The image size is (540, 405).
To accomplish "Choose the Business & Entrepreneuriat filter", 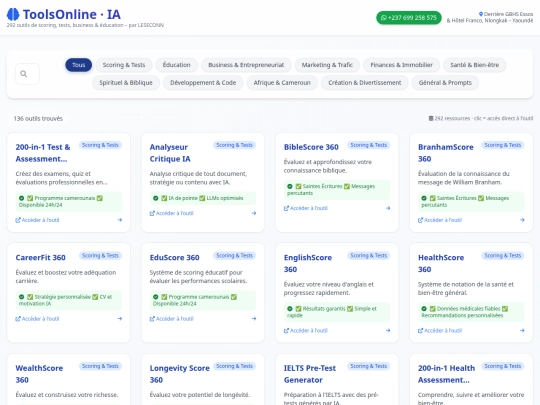I will (246, 65).
